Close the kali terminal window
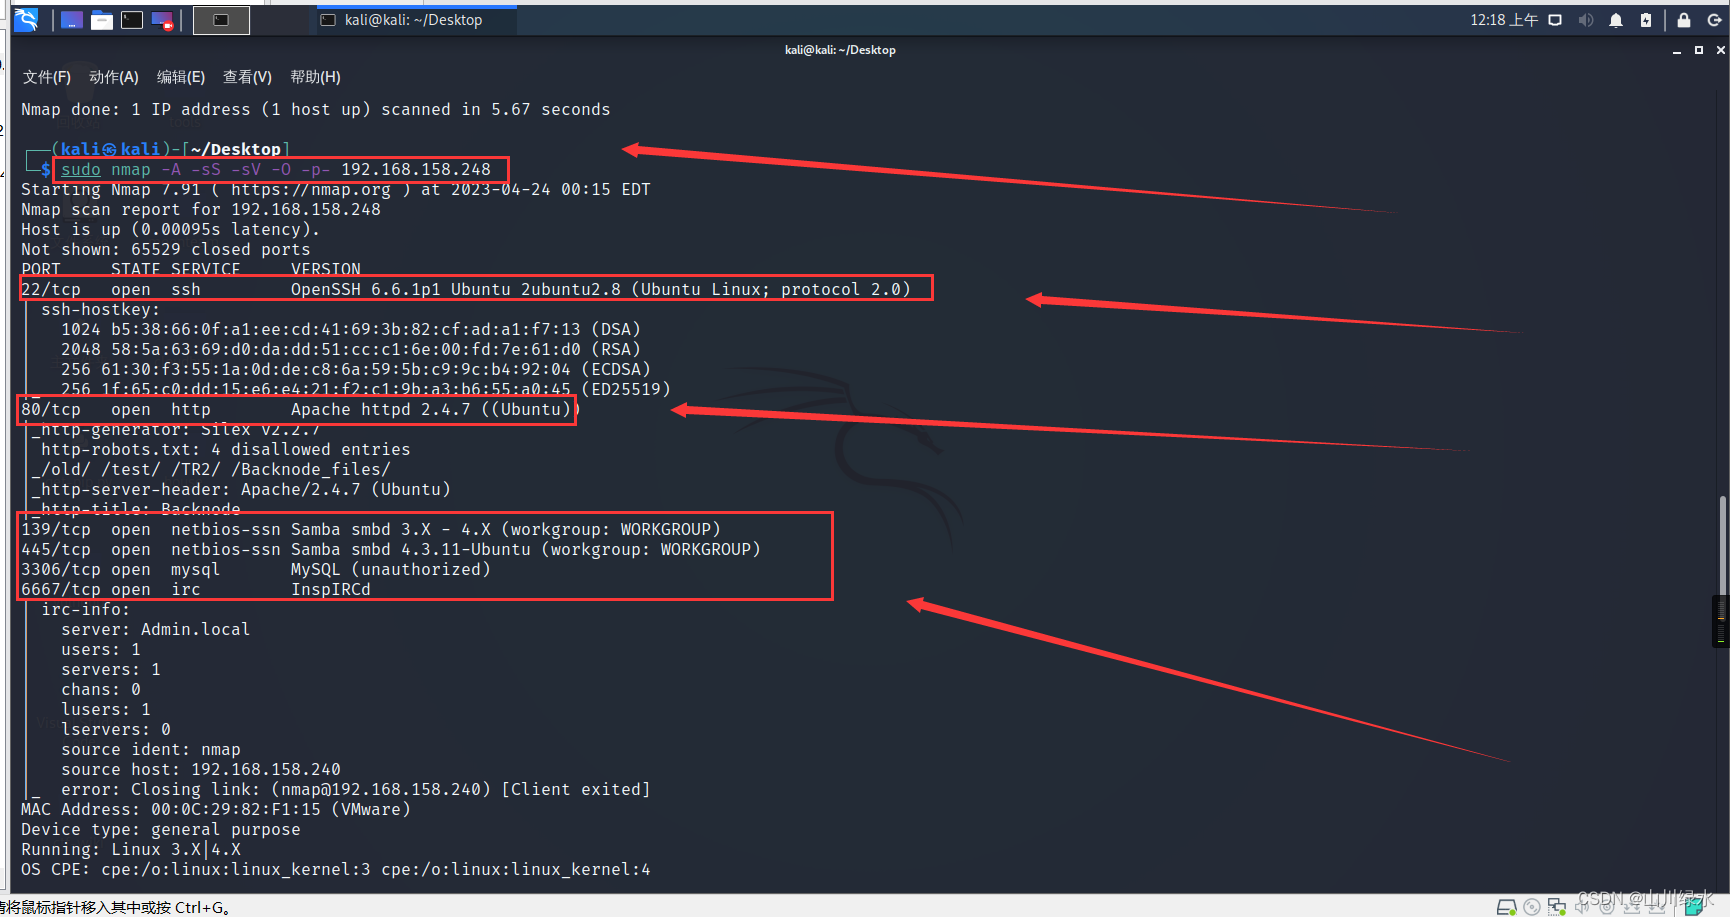Screen dimensions: 1730x917 pos(1721,50)
